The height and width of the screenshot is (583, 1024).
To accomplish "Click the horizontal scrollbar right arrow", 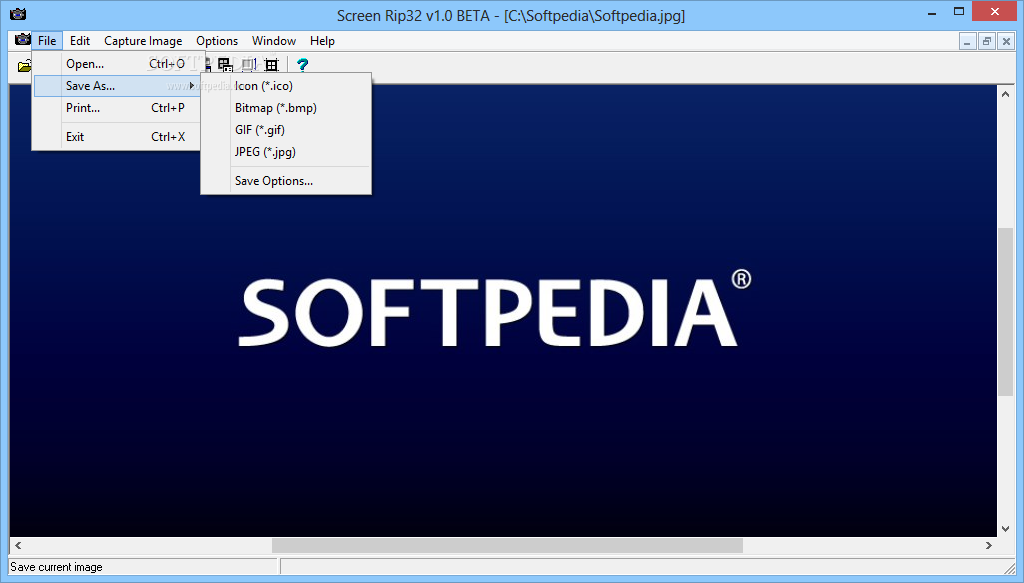I will tap(989, 545).
